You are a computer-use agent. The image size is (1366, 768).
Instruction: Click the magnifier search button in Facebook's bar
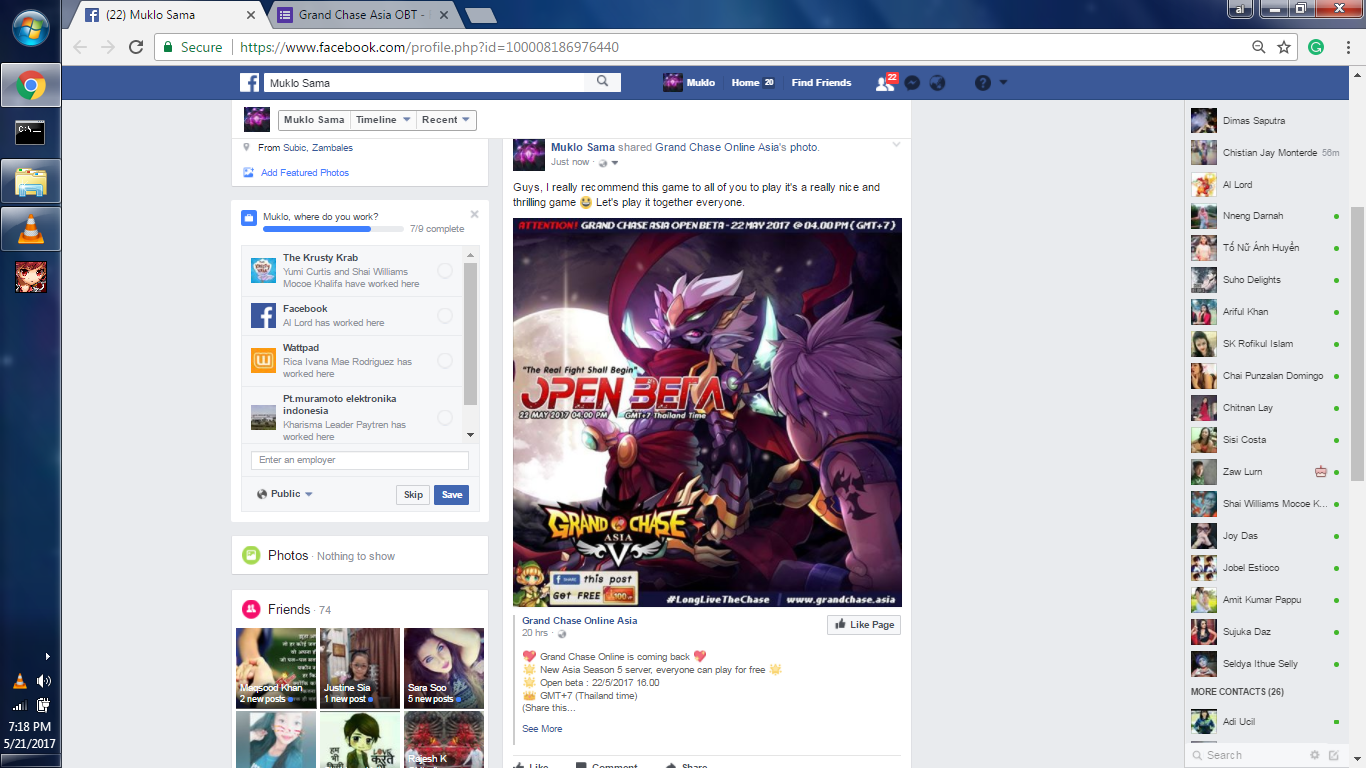(602, 82)
